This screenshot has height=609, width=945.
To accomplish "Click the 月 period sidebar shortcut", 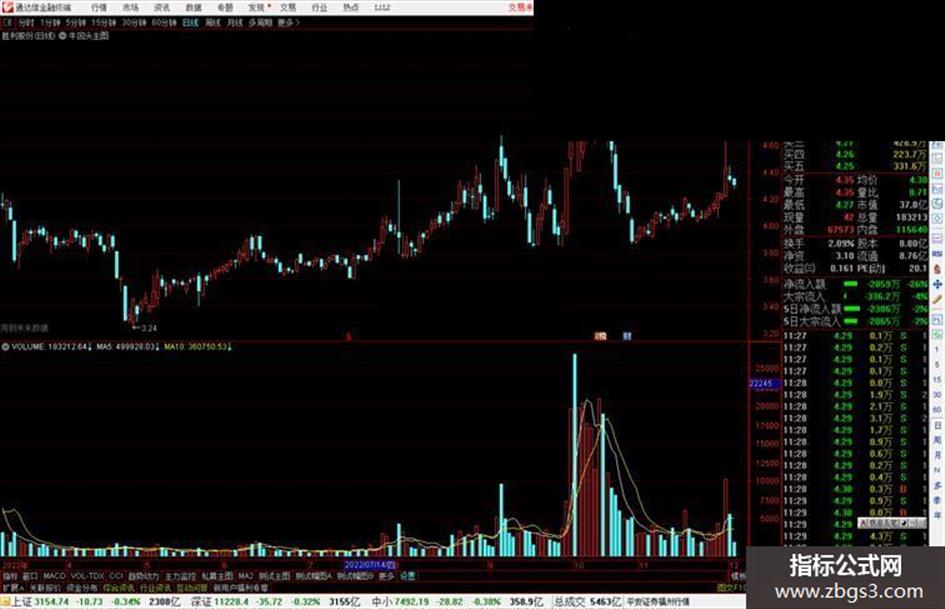I will [937, 455].
